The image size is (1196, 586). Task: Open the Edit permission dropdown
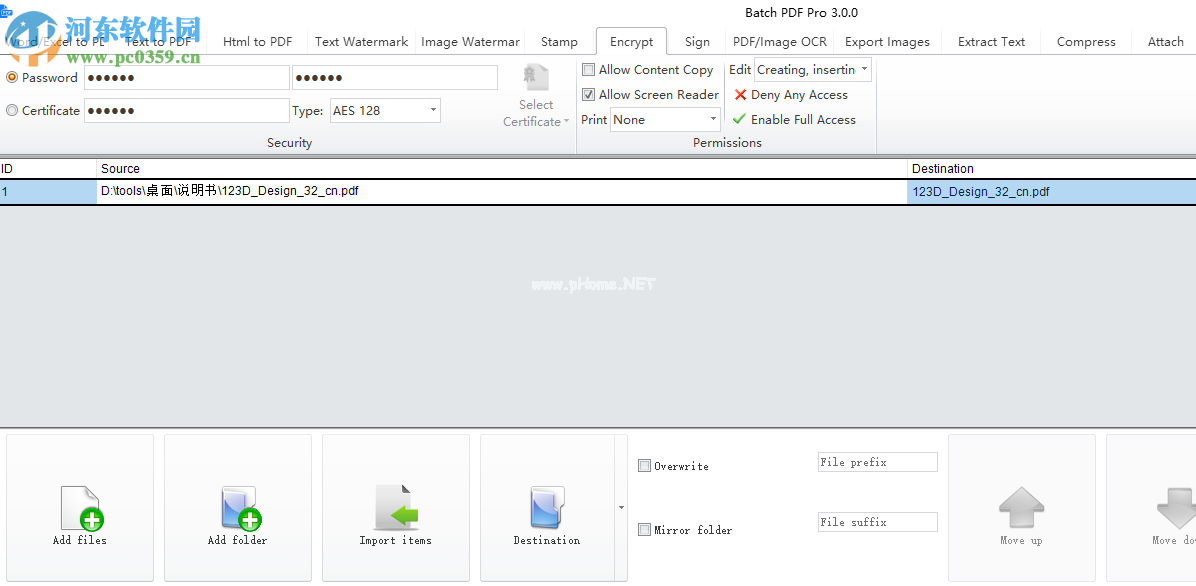click(x=813, y=70)
